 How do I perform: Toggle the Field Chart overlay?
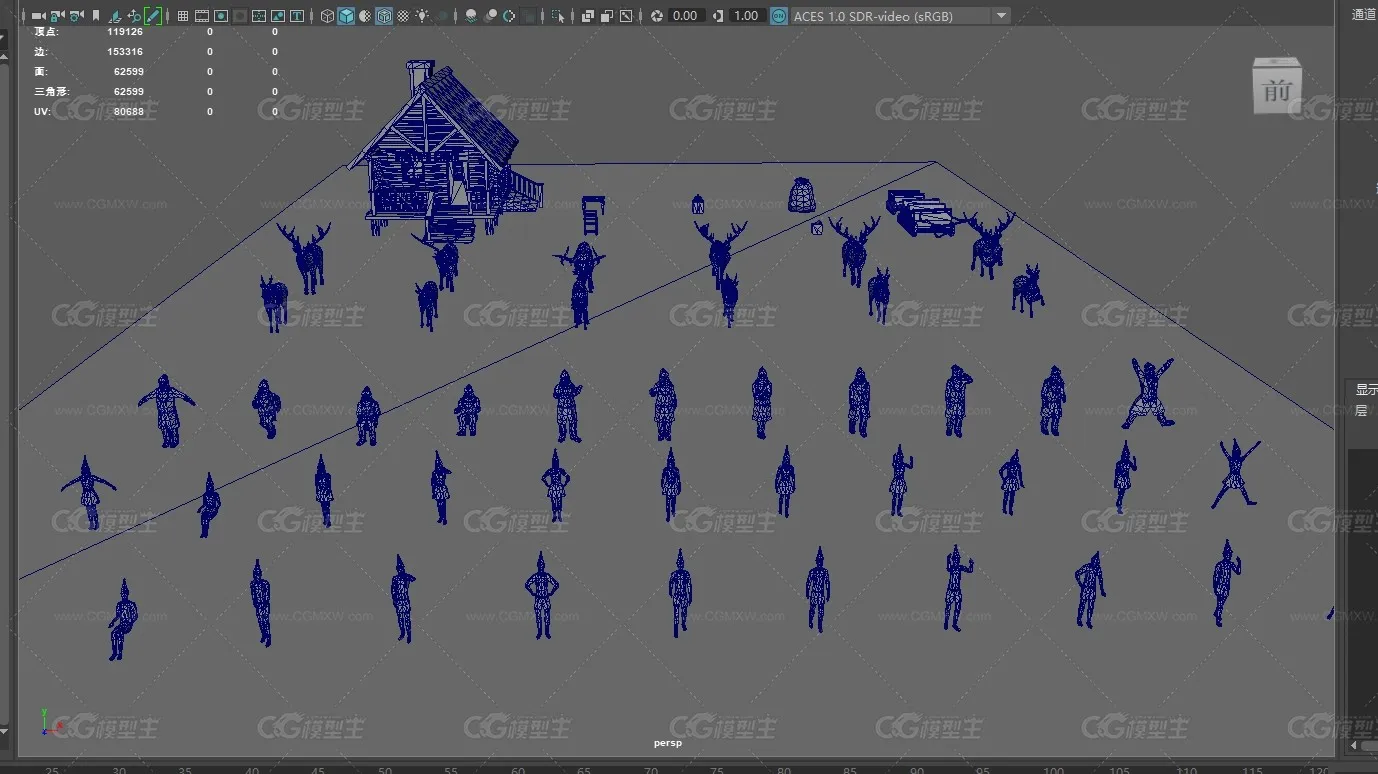[259, 16]
